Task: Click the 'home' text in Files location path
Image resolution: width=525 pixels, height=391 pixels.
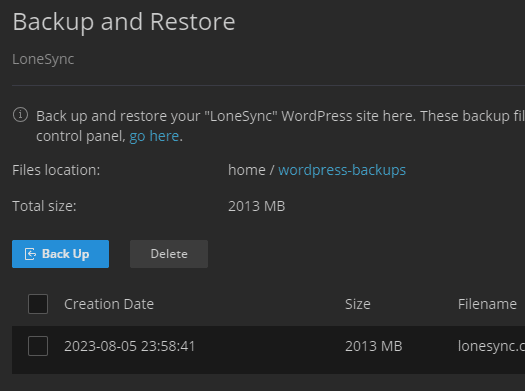Action: click(247, 170)
